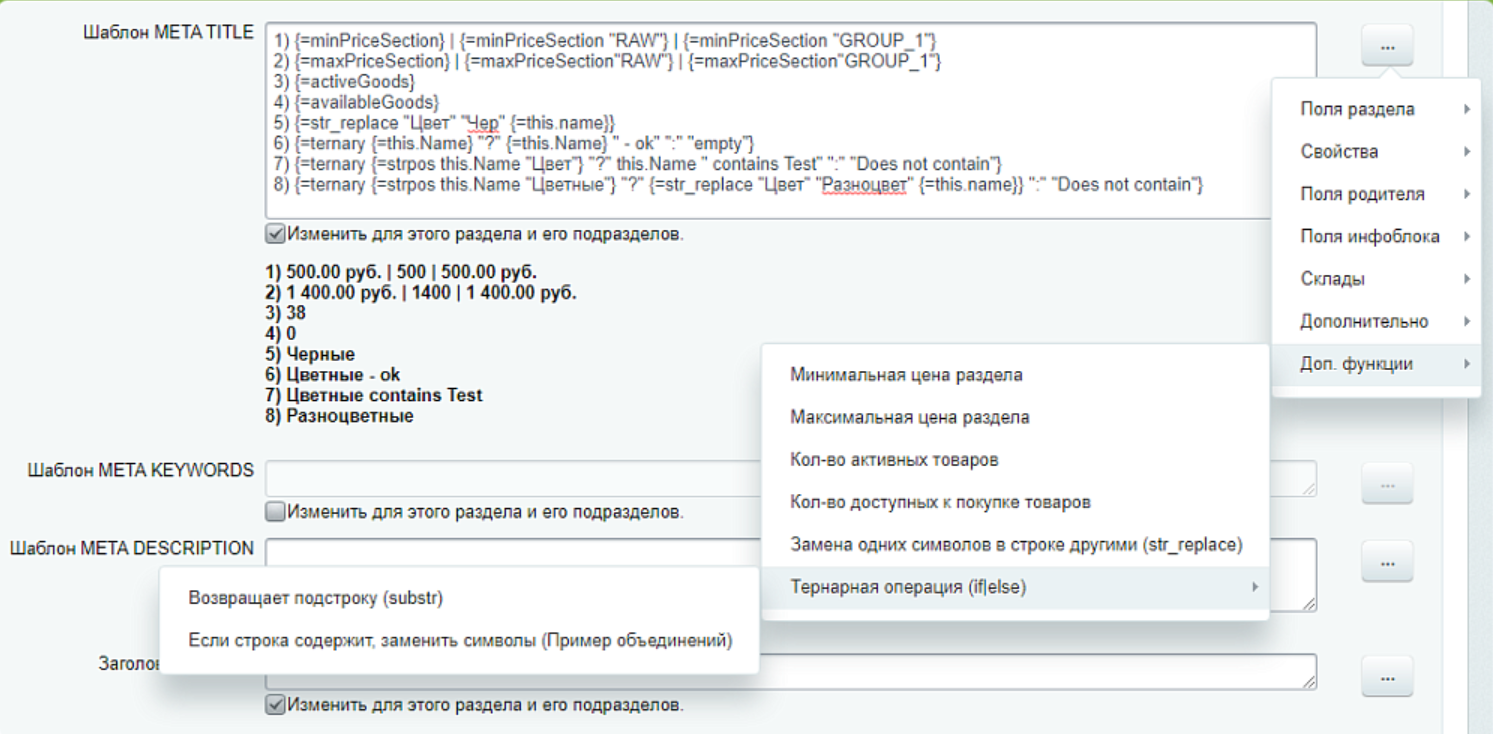Viewport: 1493px width, 734px height.
Task: Click the ellipsis button beside the Заголовок field
Action: 1387,677
